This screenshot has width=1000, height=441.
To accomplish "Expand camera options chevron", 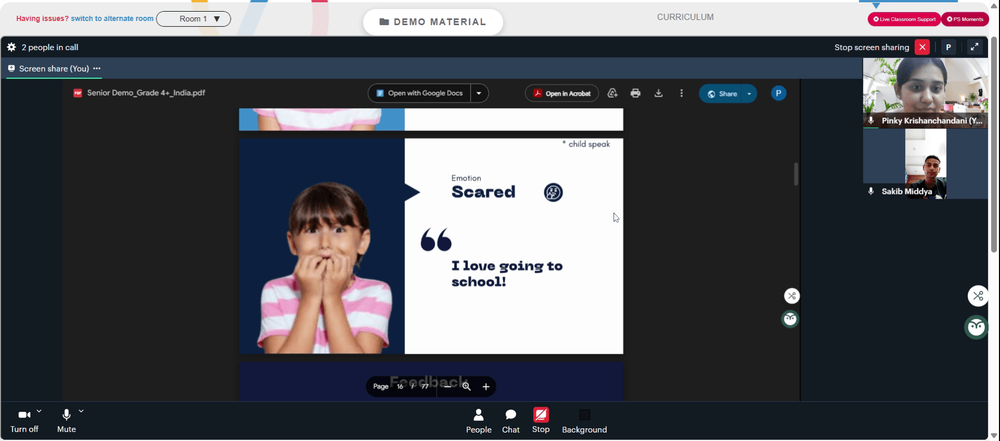I will (x=39, y=411).
